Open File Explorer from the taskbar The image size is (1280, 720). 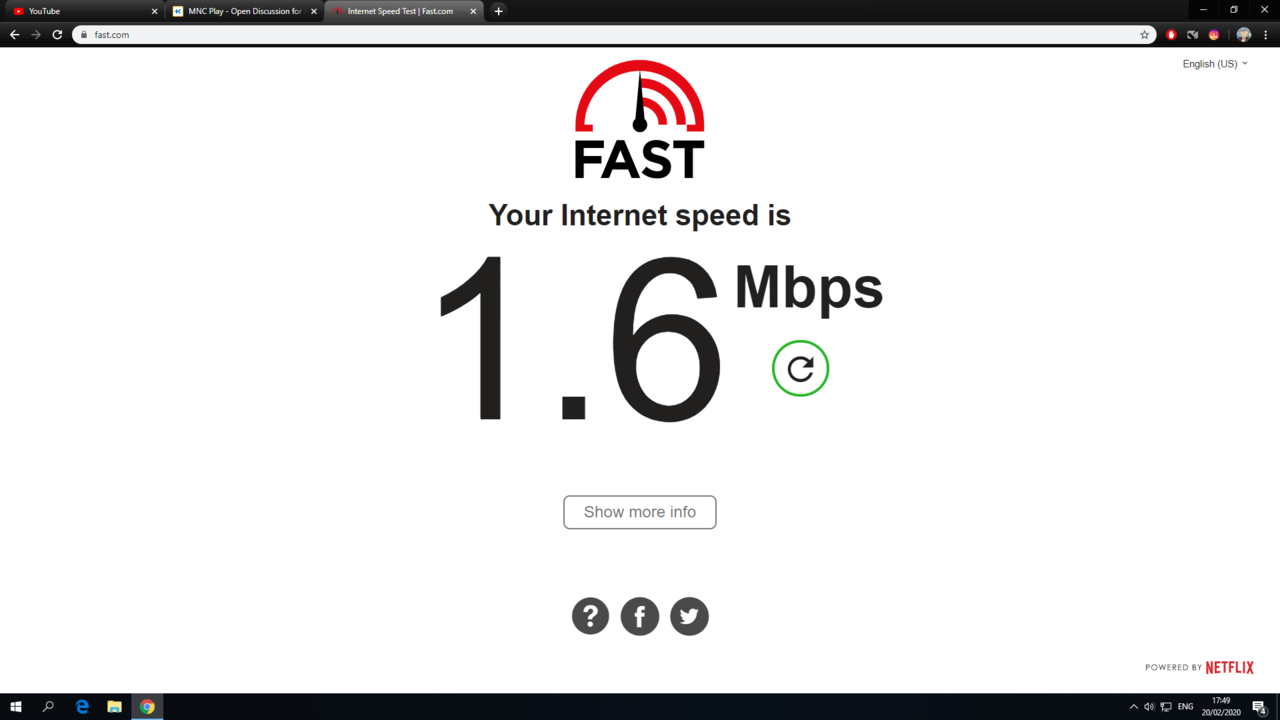point(114,707)
